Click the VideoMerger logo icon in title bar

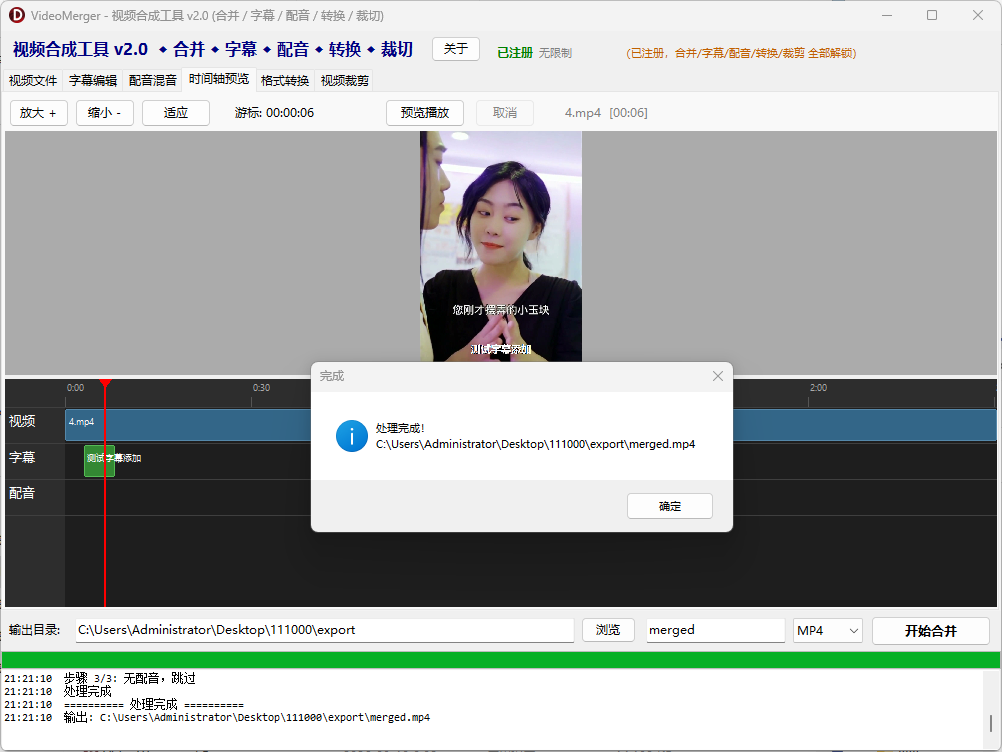[x=17, y=15]
